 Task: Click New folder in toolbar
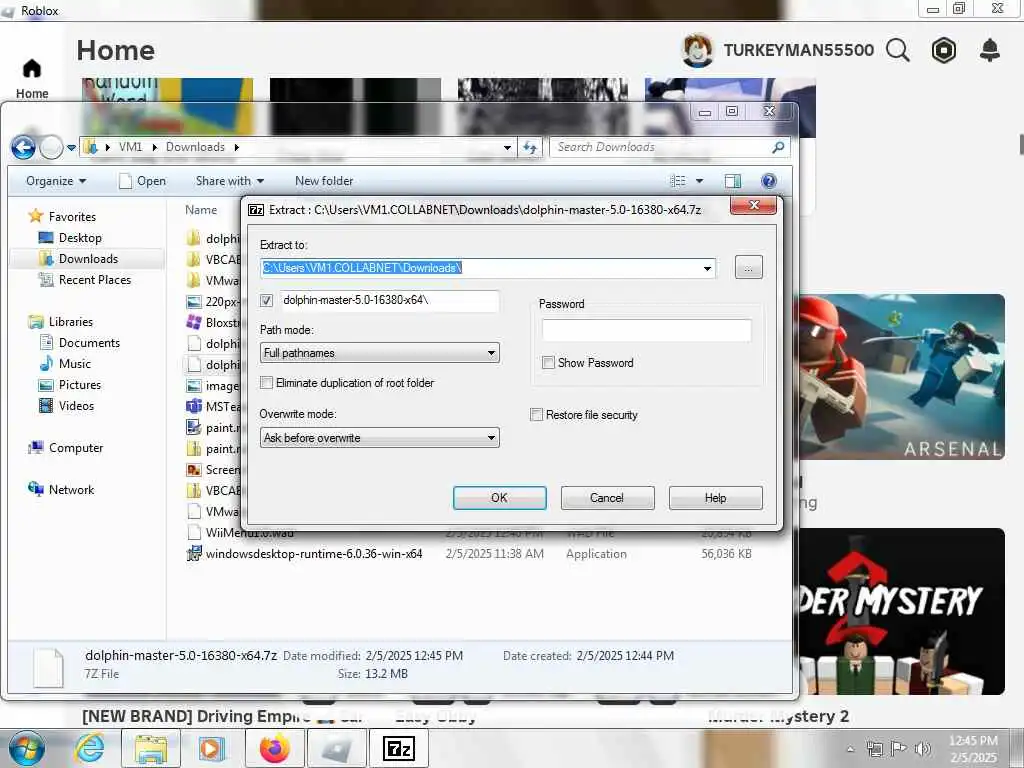coord(324,181)
